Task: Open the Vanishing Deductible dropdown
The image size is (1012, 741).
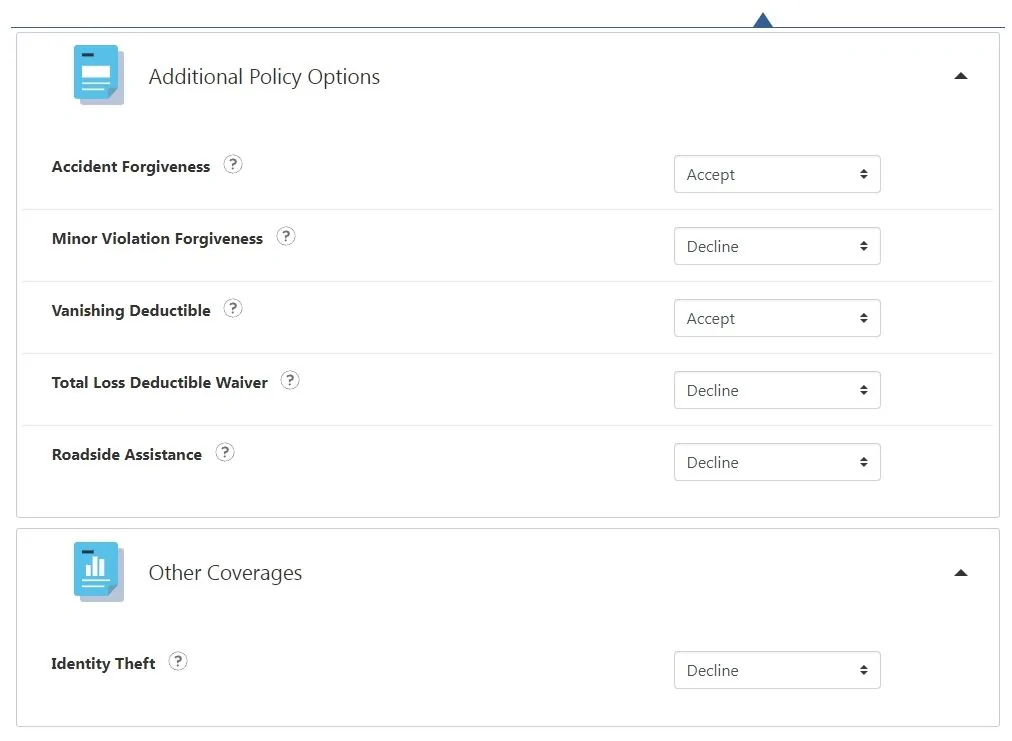Action: tap(777, 318)
